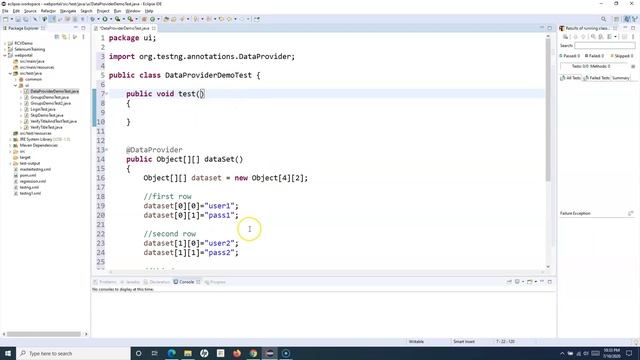
Task: Select pom.xml in Package Explorer
Action: tap(28, 175)
